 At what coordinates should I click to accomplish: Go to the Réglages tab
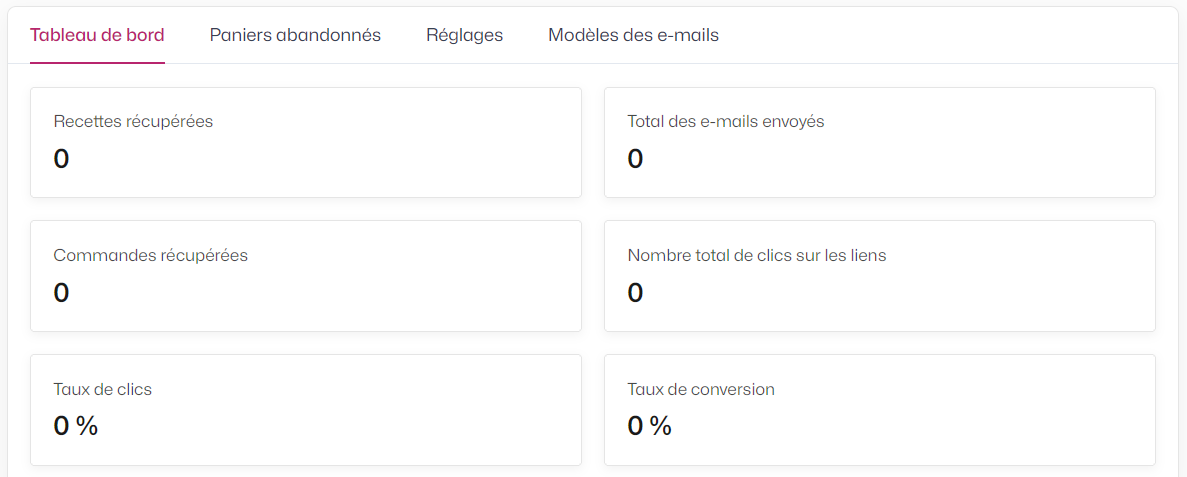[x=465, y=35]
